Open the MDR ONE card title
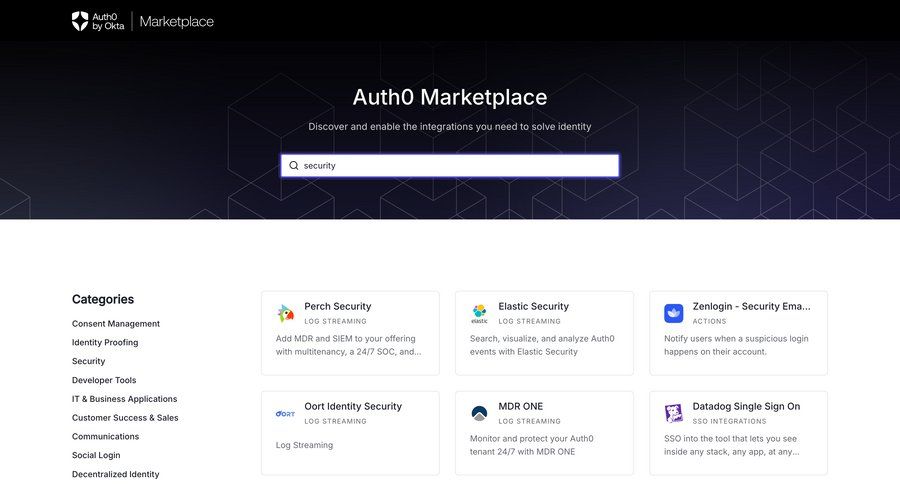 point(521,406)
